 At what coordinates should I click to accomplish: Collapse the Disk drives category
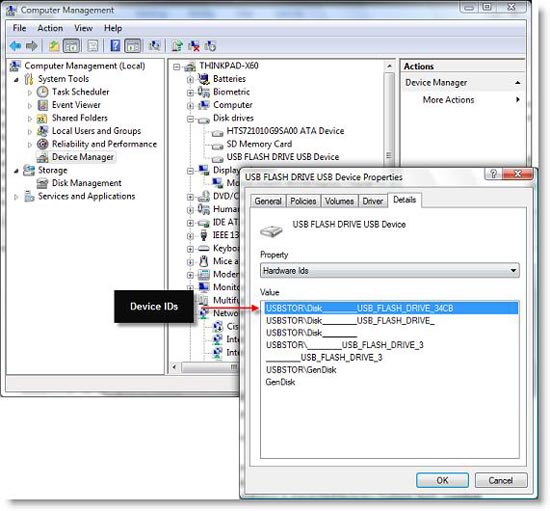[x=190, y=119]
